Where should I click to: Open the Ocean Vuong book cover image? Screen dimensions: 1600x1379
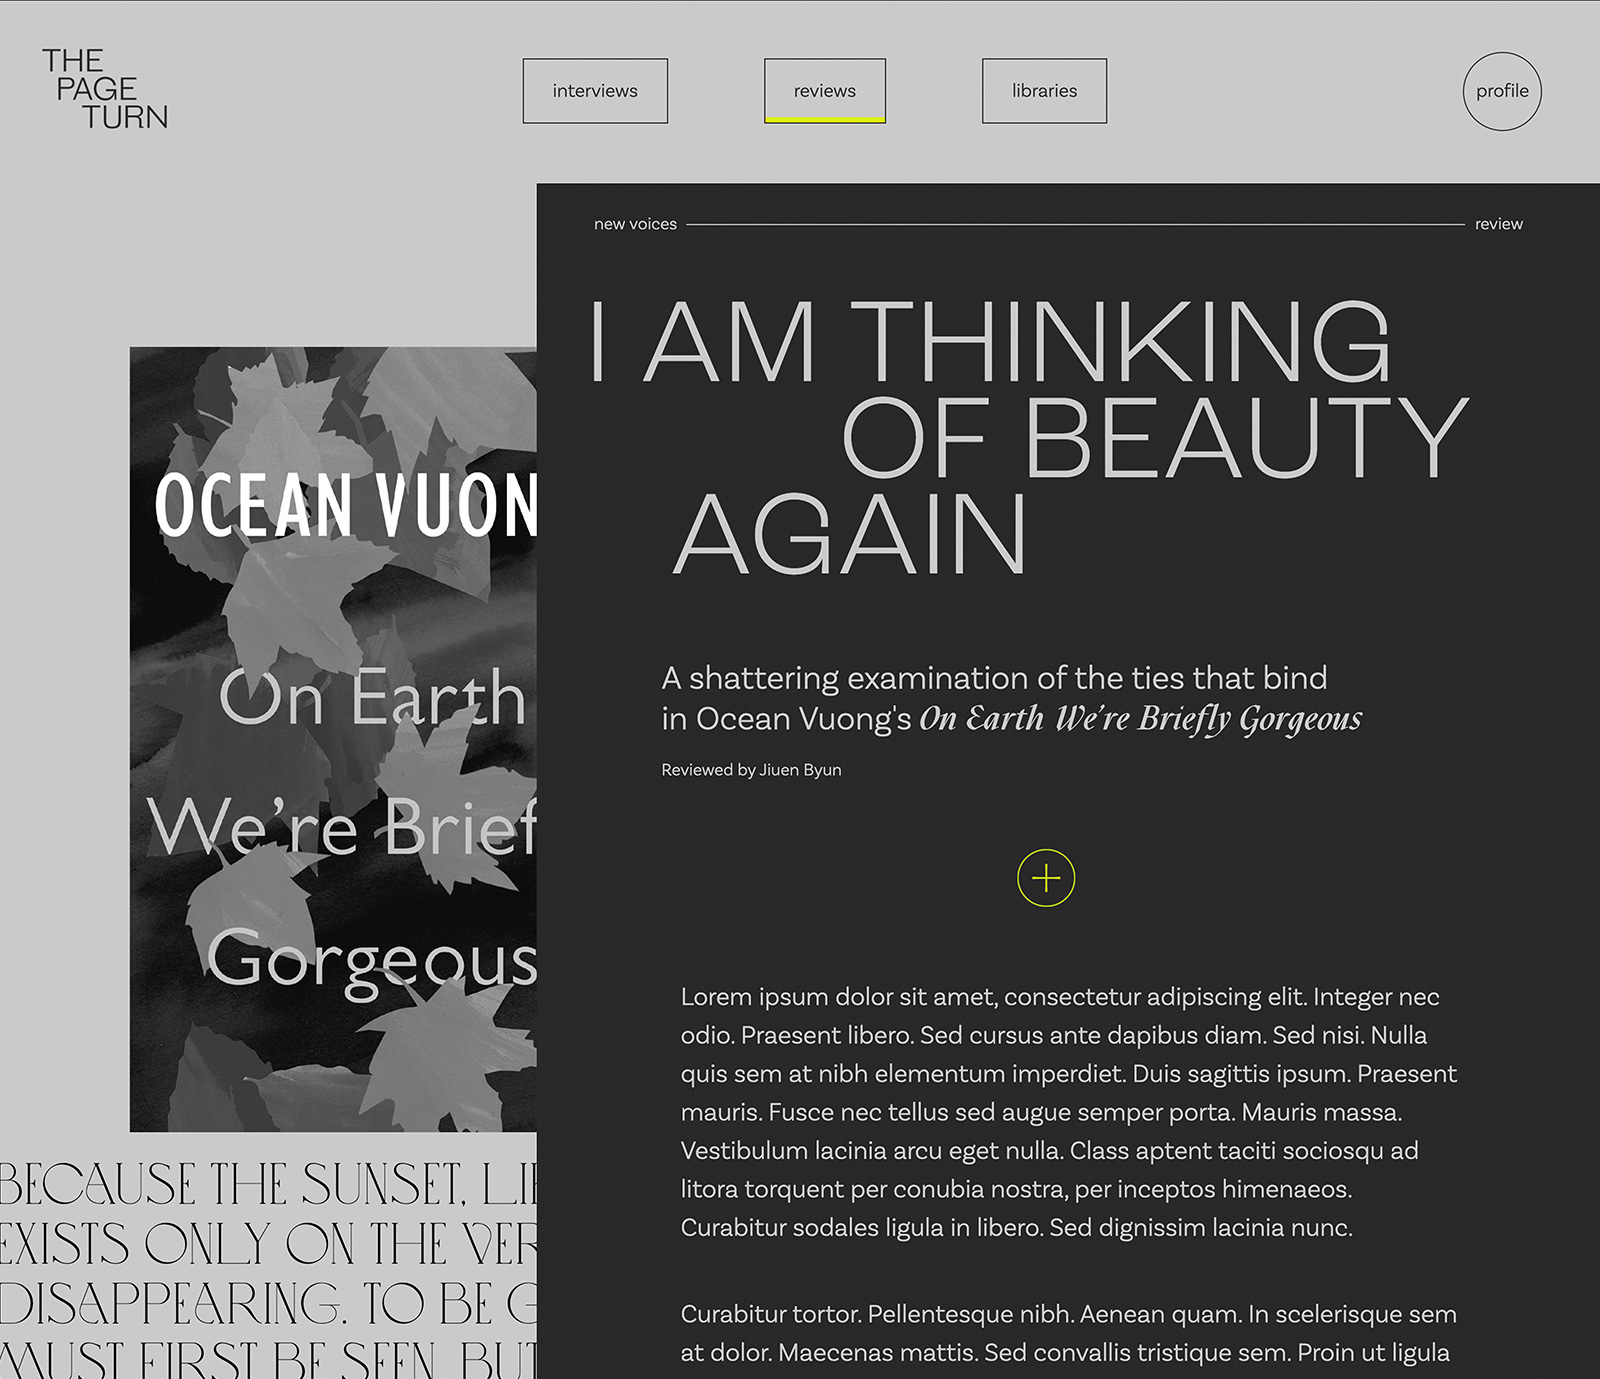click(x=333, y=739)
